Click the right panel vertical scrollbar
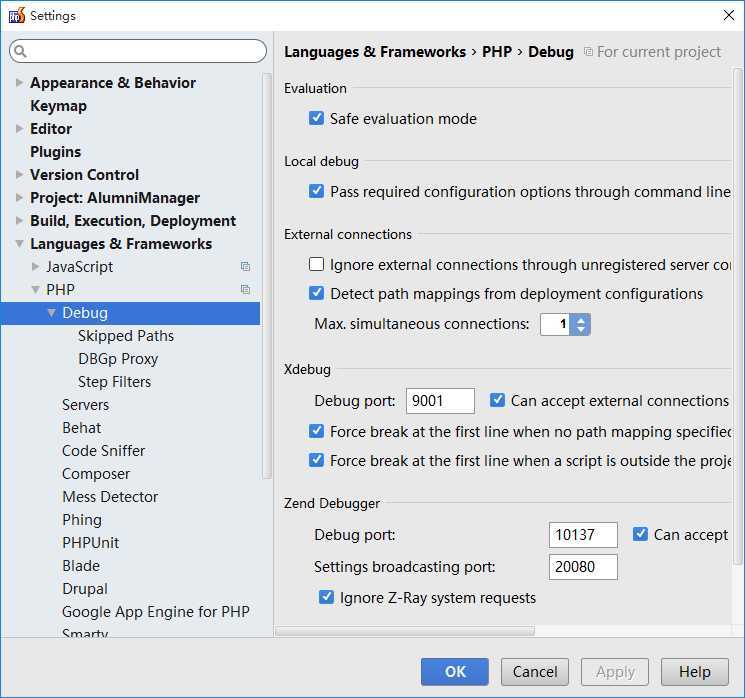 click(x=737, y=316)
